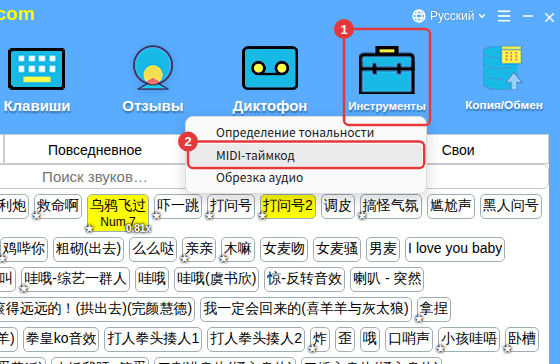Play the 卧槽 sound
Viewport: 560px width, 364px height.
coord(522,339)
